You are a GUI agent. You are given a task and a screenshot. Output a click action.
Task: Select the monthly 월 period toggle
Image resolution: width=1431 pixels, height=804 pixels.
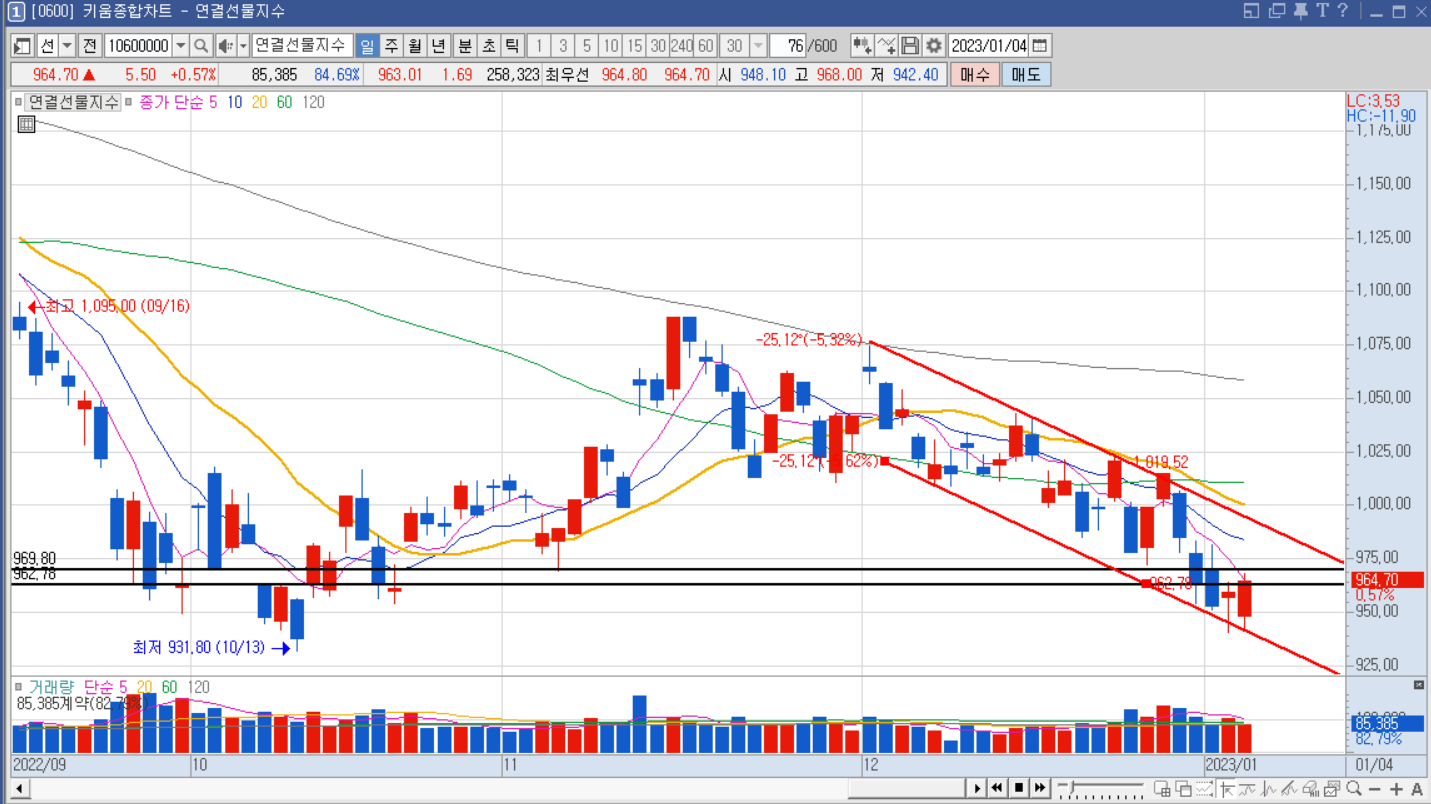pos(415,46)
